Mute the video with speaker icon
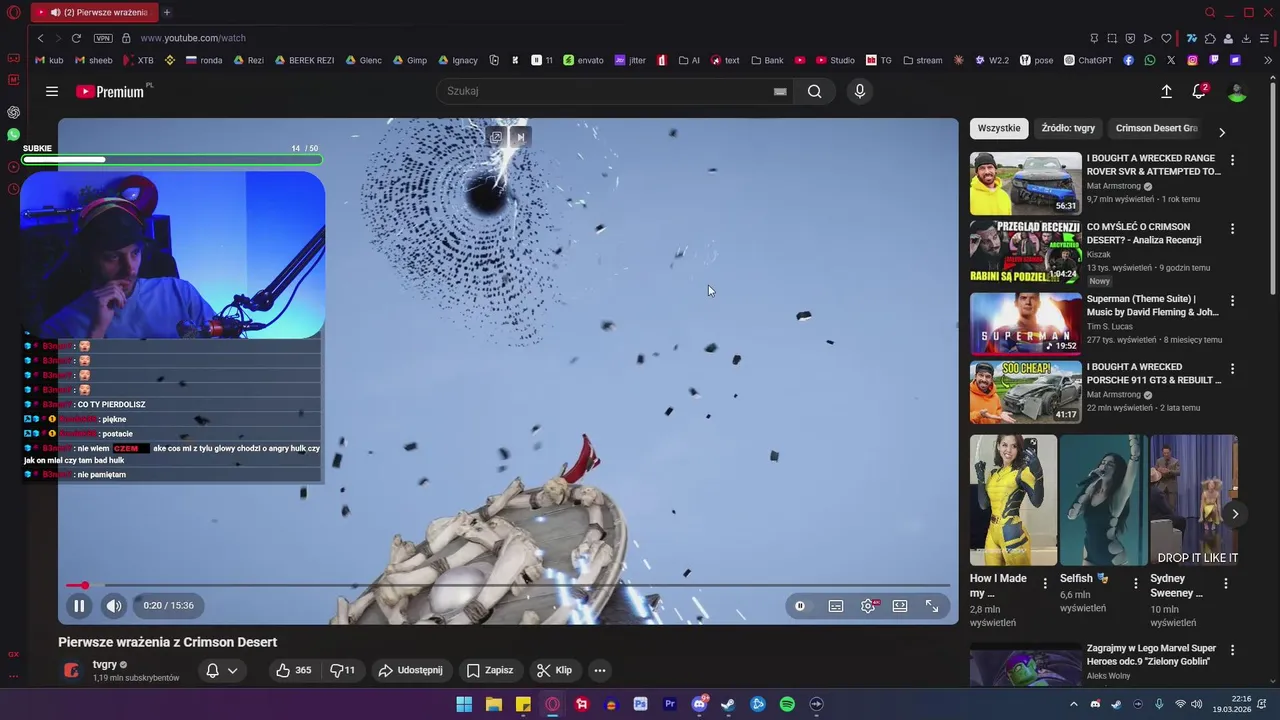Viewport: 1280px width, 720px height. (114, 605)
